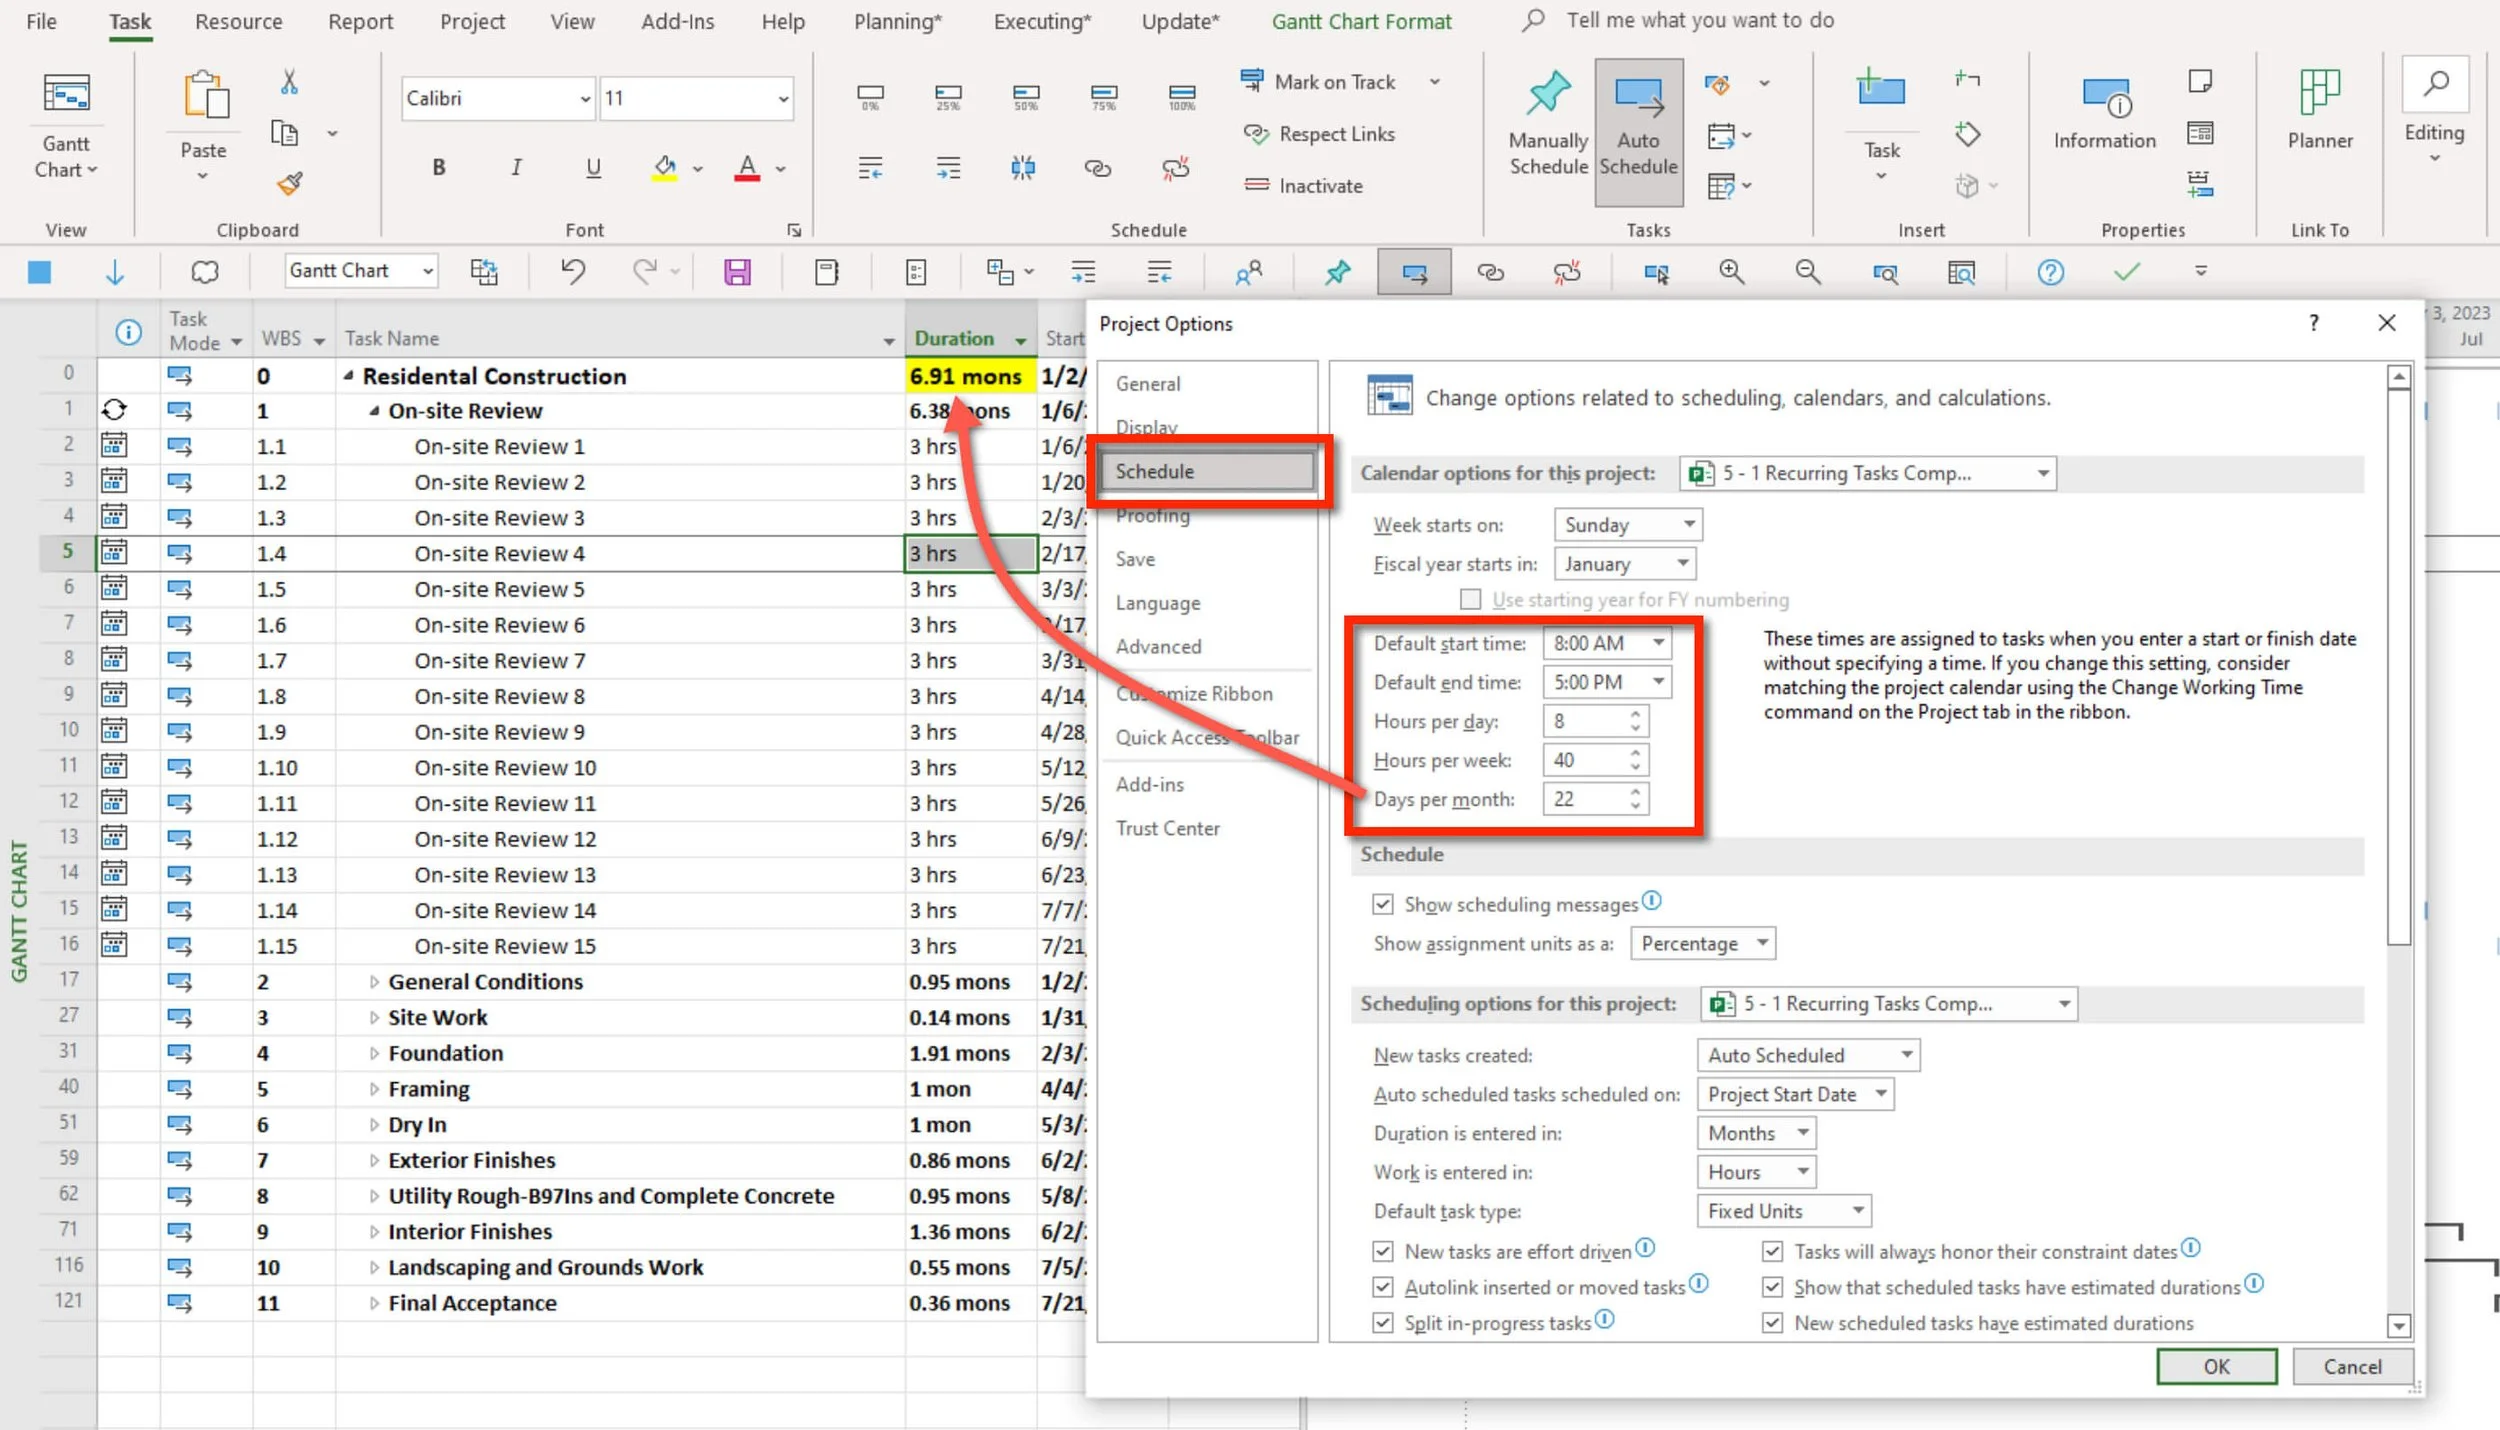The image size is (2500, 1430).
Task: Click the zoom in magnifier icon
Action: pos(1731,272)
